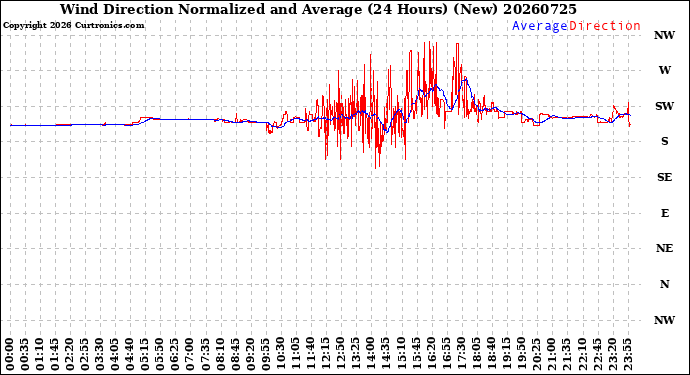Click the 14:00 time axis label
The image size is (690, 375).
[x=371, y=354]
